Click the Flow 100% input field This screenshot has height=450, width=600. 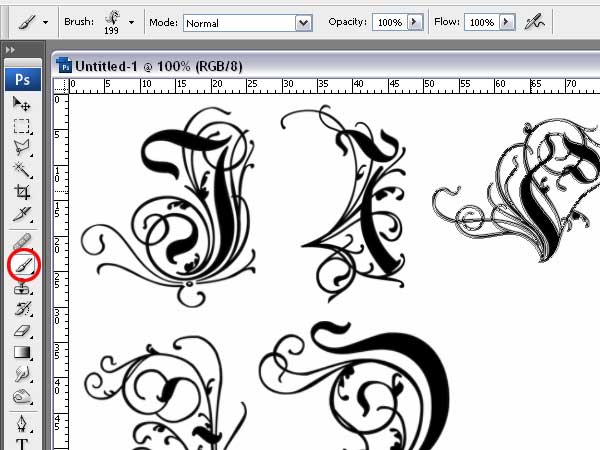(481, 22)
